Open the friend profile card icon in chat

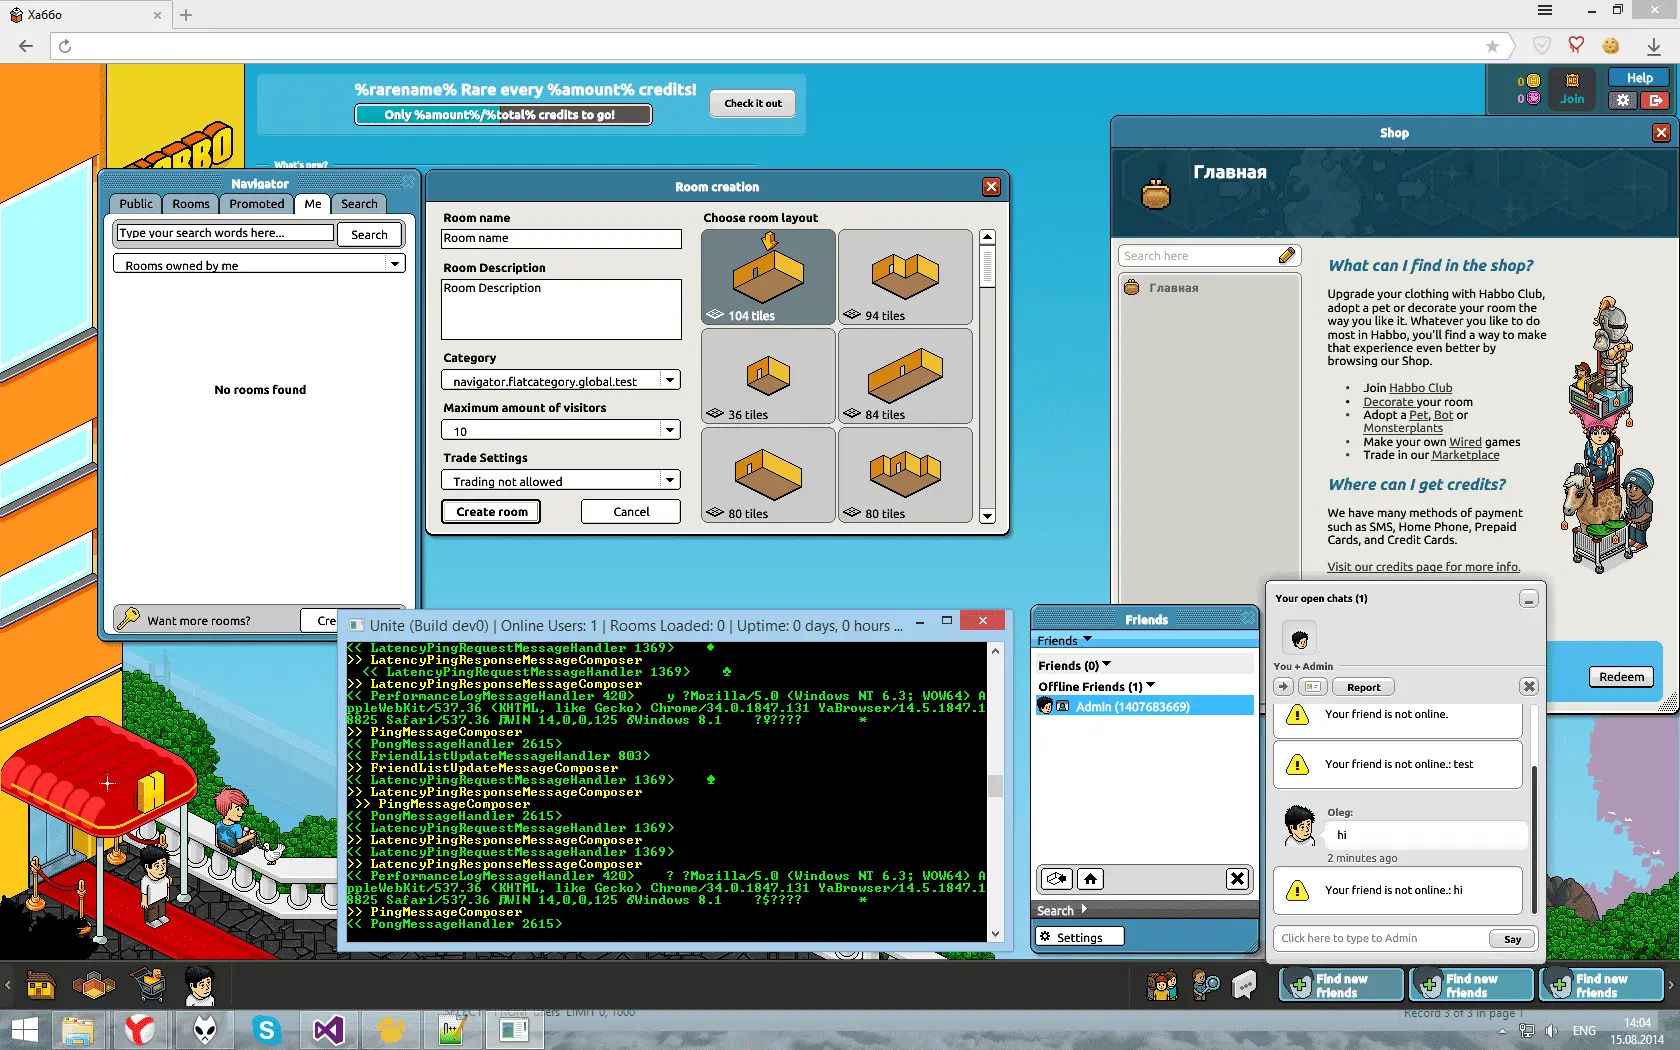1313,687
